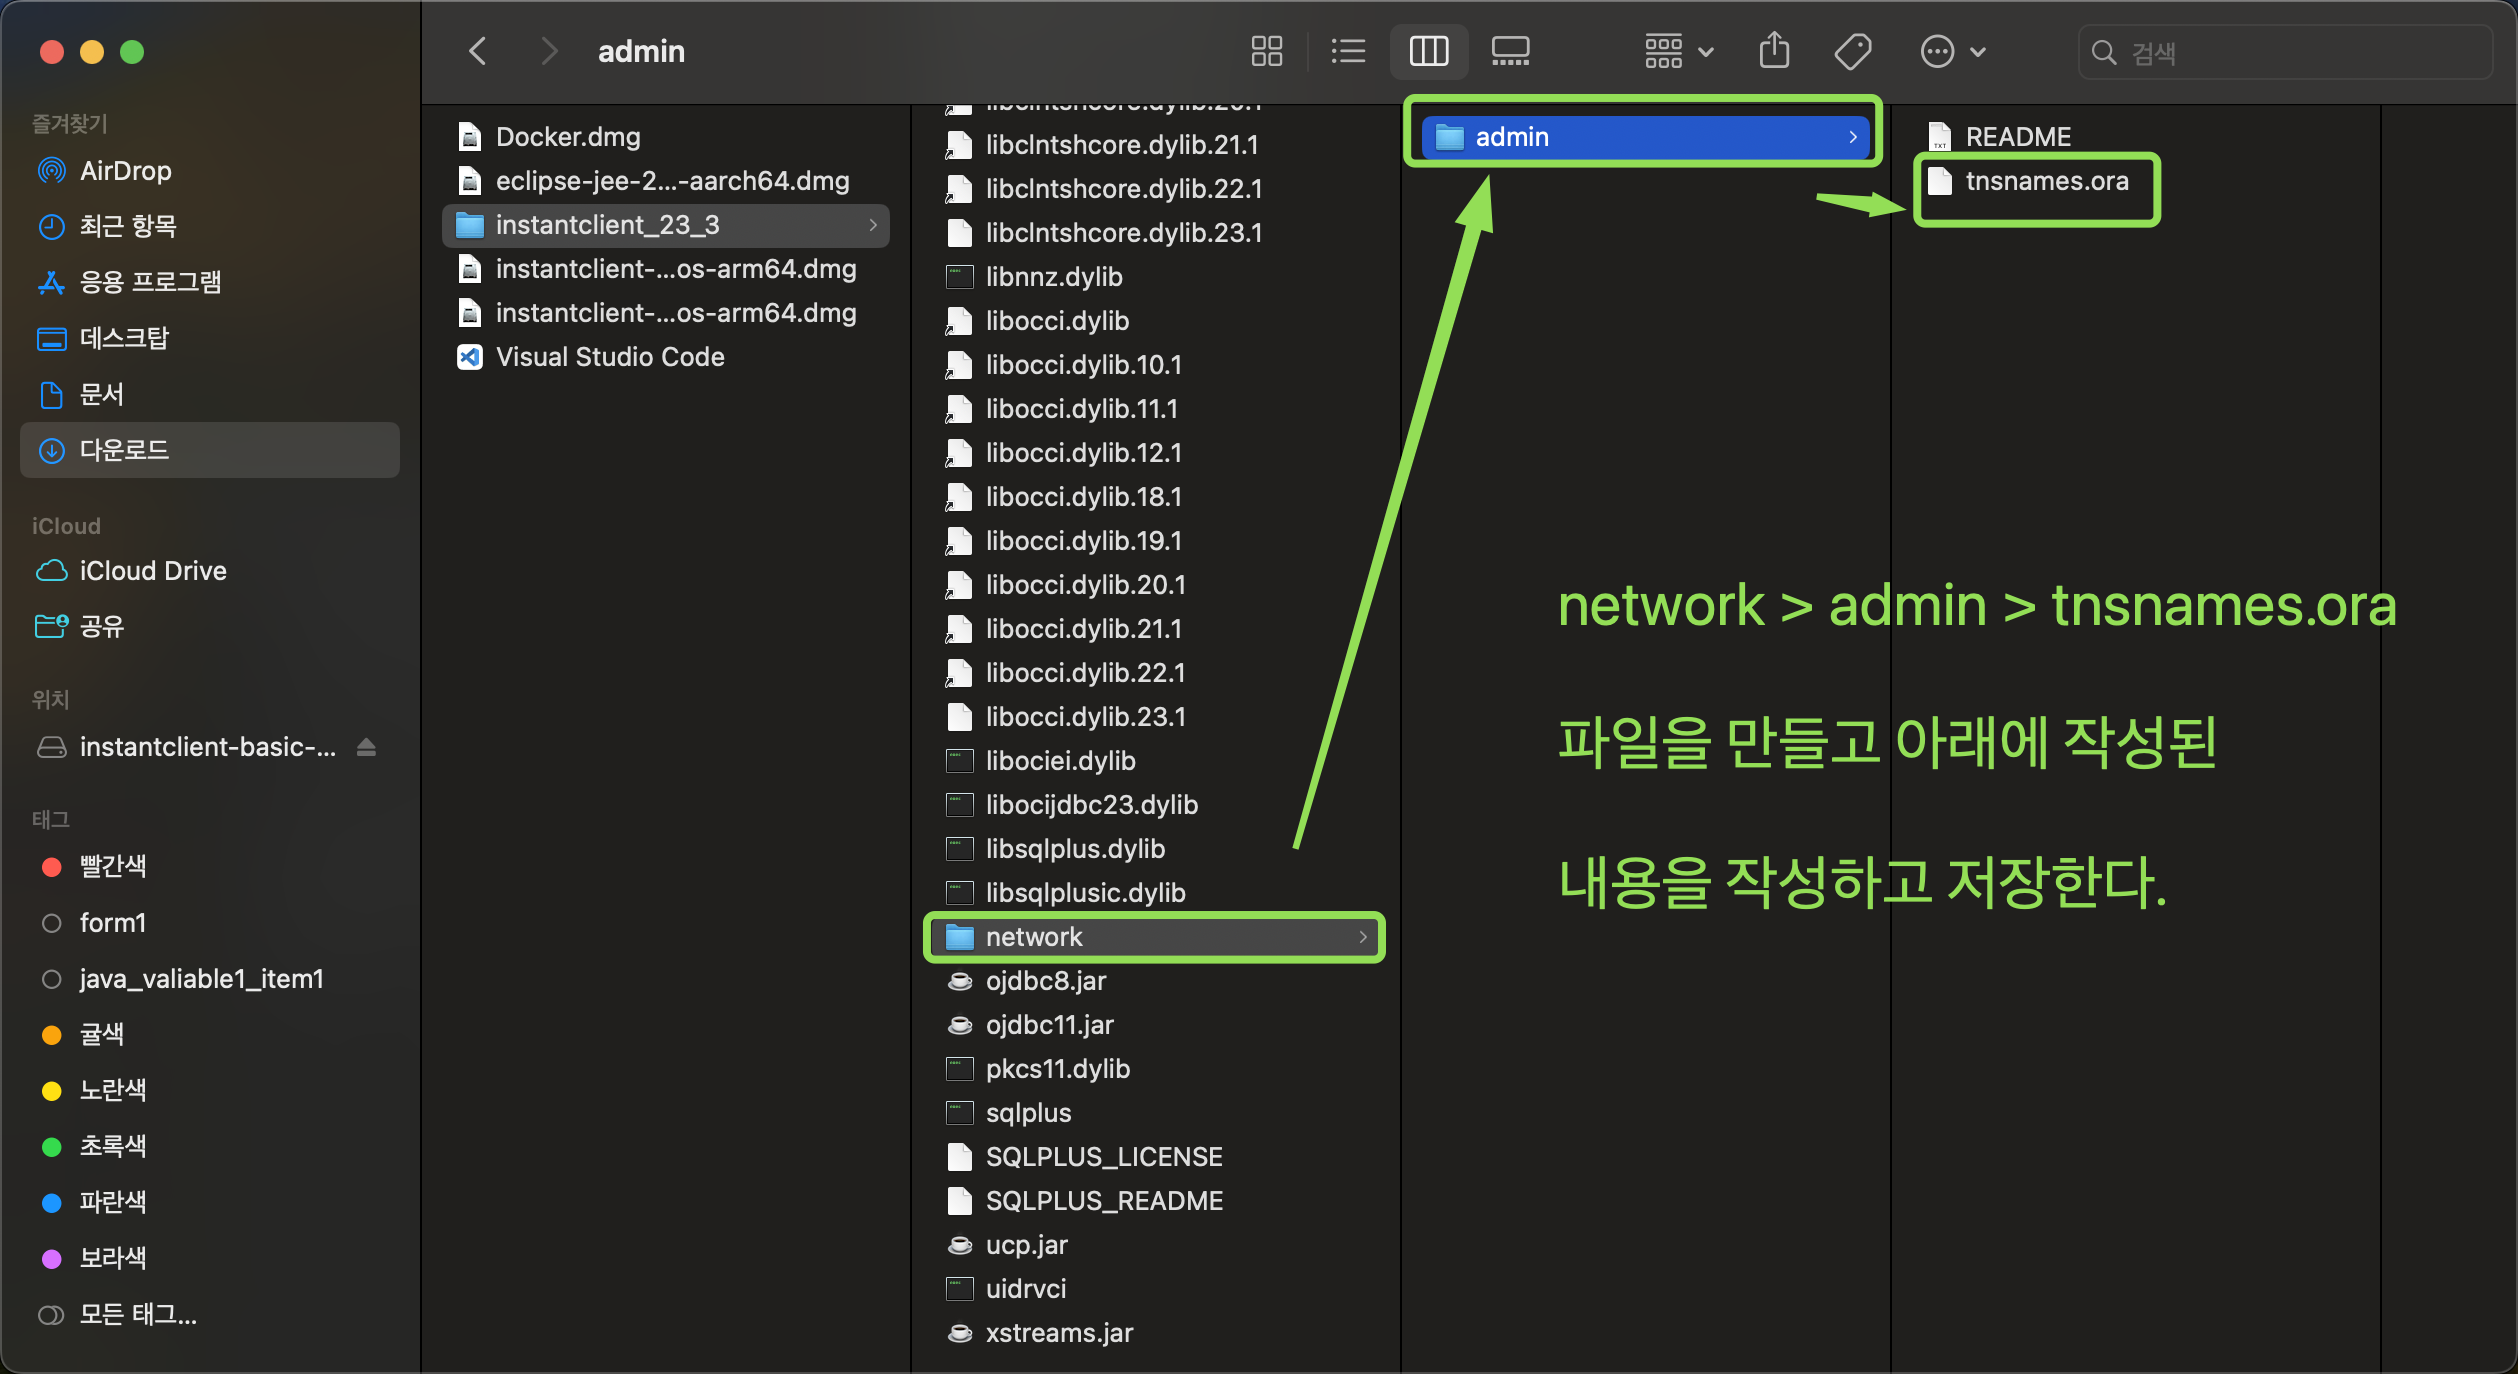
Task: Go back with the left chevron
Action: pyautogui.click(x=478, y=51)
